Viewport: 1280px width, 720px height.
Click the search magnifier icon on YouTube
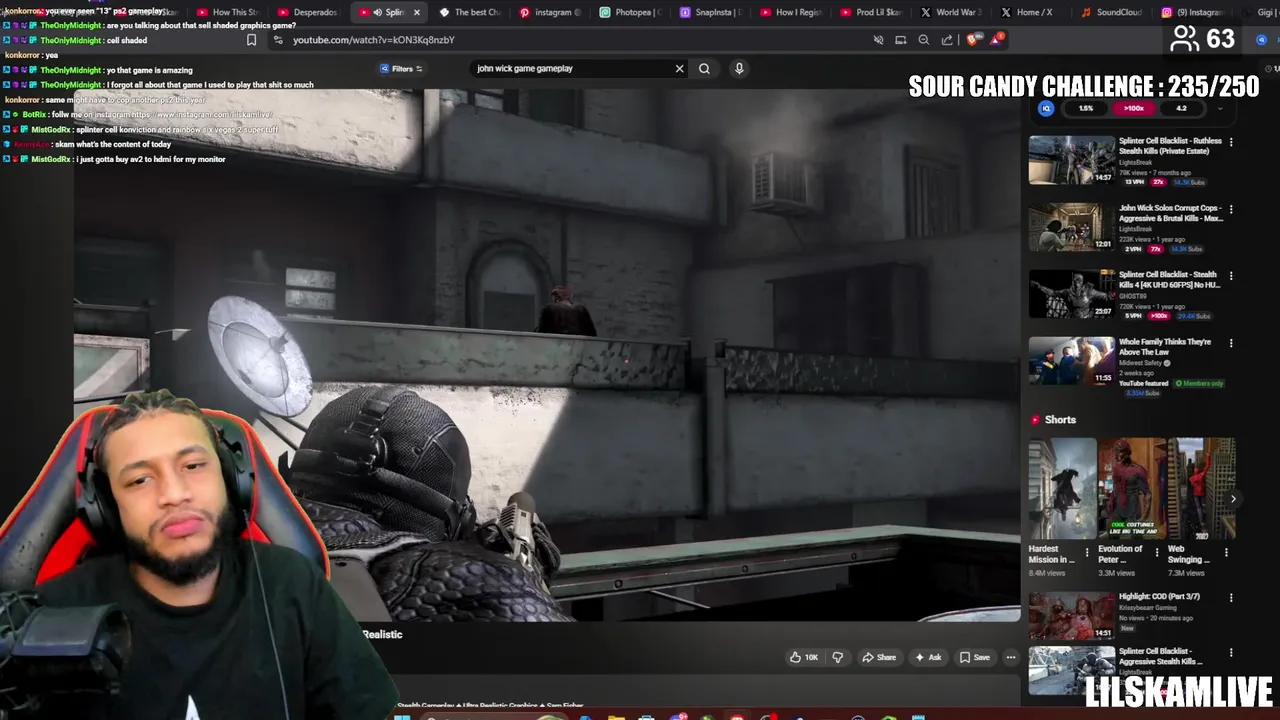coord(704,68)
